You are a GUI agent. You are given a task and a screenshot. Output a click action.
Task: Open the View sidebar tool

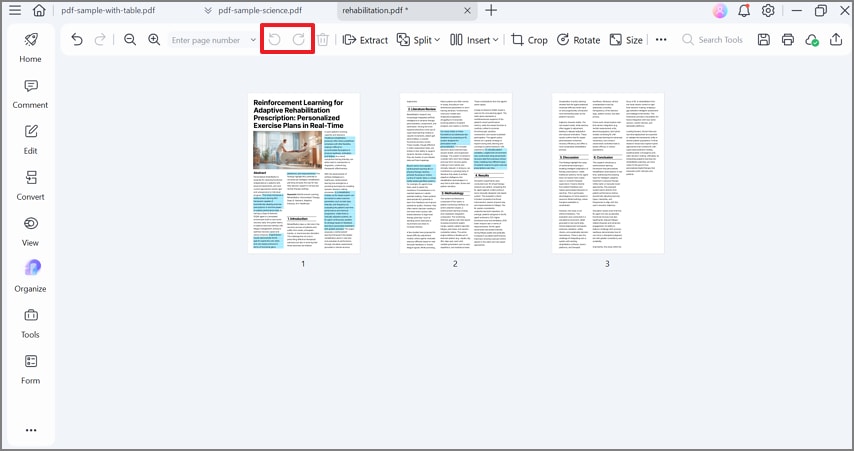(30, 231)
